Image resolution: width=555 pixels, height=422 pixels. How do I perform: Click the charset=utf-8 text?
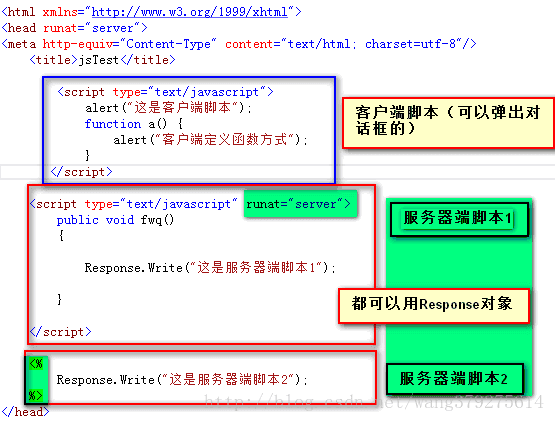pos(411,44)
